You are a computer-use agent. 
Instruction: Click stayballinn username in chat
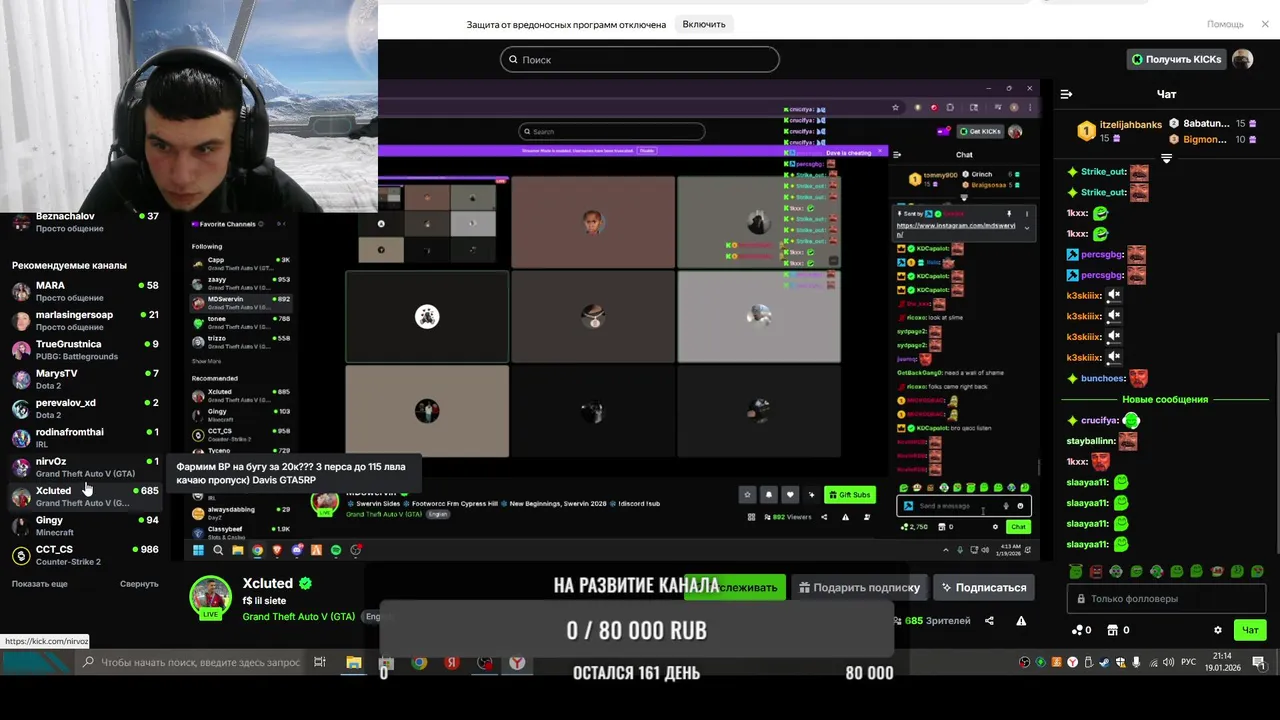pos(1090,441)
